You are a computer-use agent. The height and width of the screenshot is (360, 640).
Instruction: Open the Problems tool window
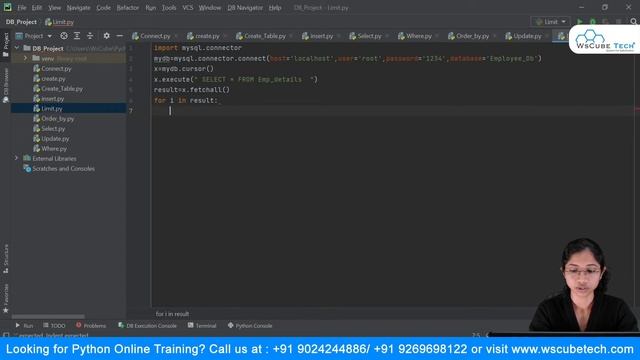coord(91,326)
